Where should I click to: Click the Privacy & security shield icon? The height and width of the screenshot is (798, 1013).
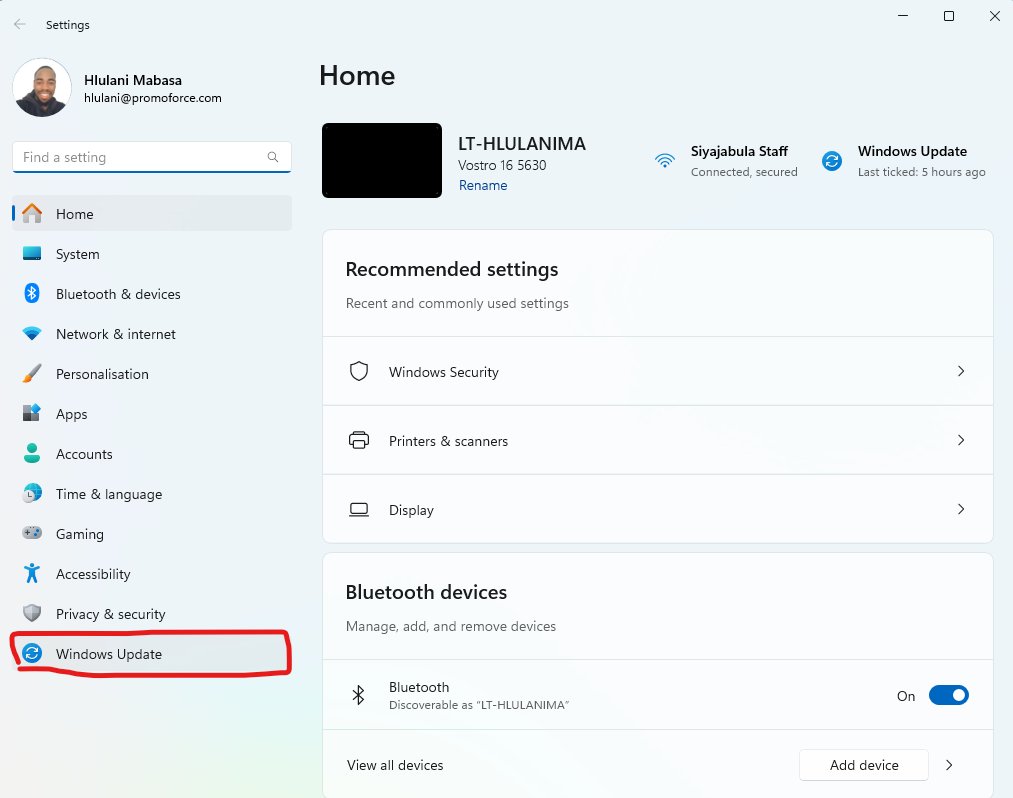point(32,613)
